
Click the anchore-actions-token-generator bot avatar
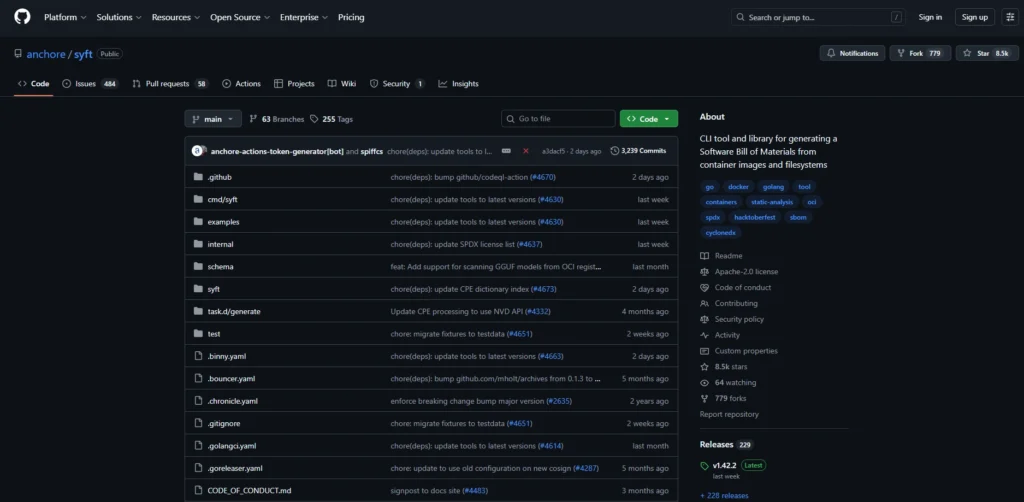click(x=197, y=151)
